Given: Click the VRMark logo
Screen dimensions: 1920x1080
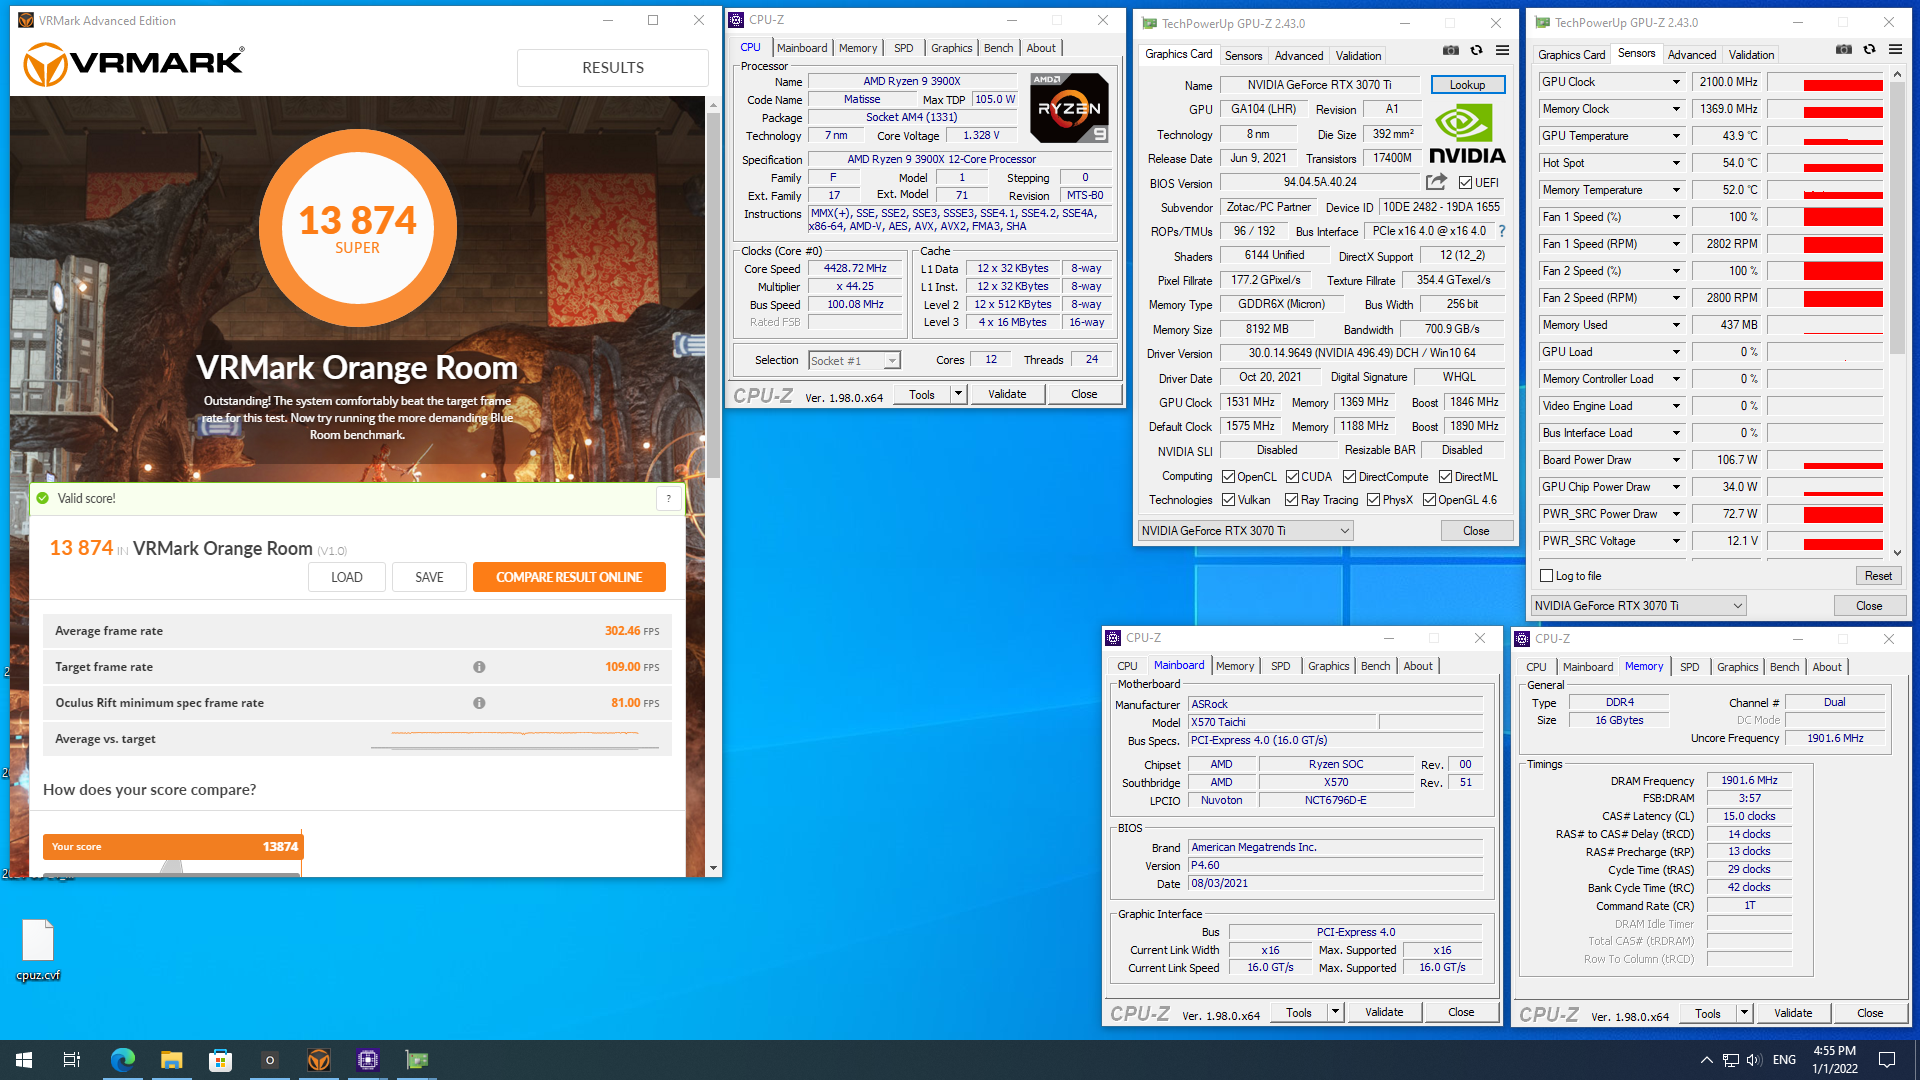Looking at the screenshot, I should (134, 64).
